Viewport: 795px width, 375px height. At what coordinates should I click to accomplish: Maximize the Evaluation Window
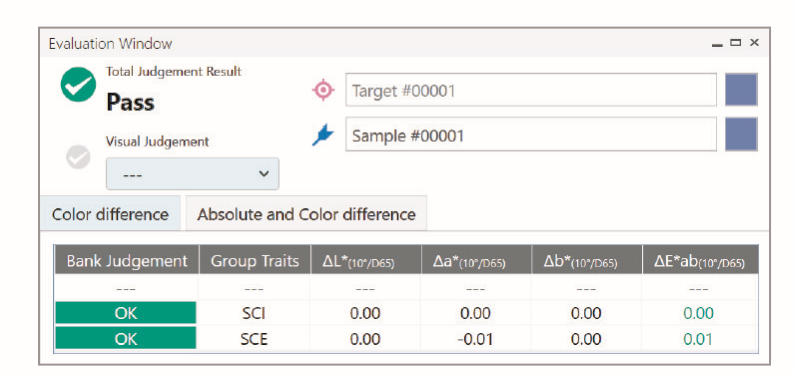tap(736, 43)
